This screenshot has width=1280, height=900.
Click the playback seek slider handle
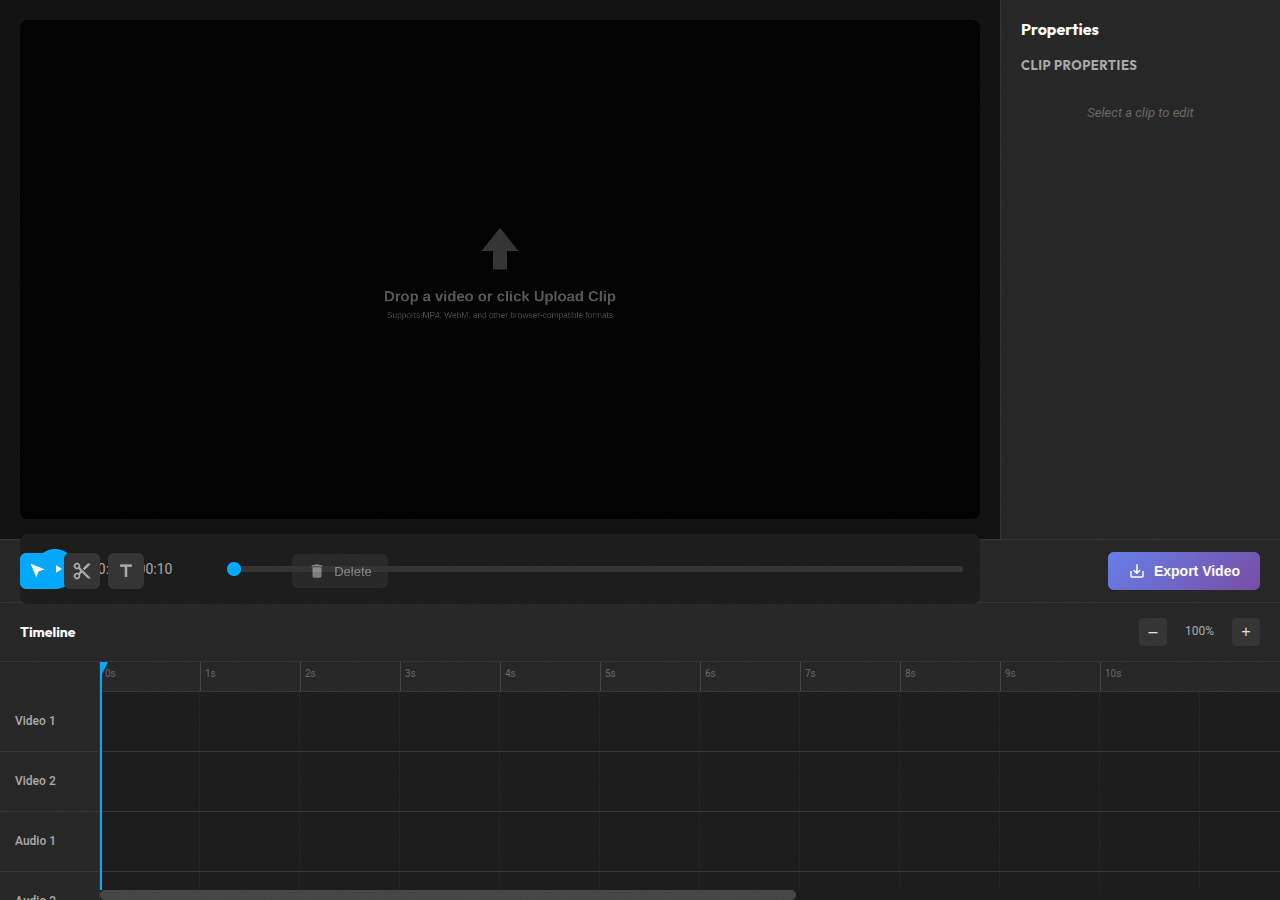click(234, 568)
